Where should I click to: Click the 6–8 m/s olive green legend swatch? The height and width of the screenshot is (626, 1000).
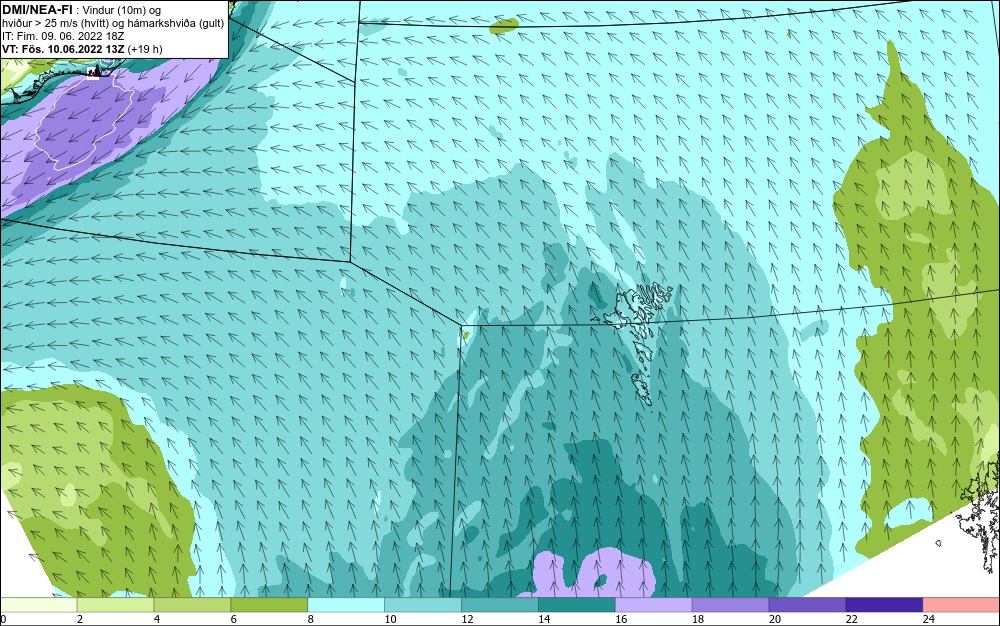(x=269, y=604)
